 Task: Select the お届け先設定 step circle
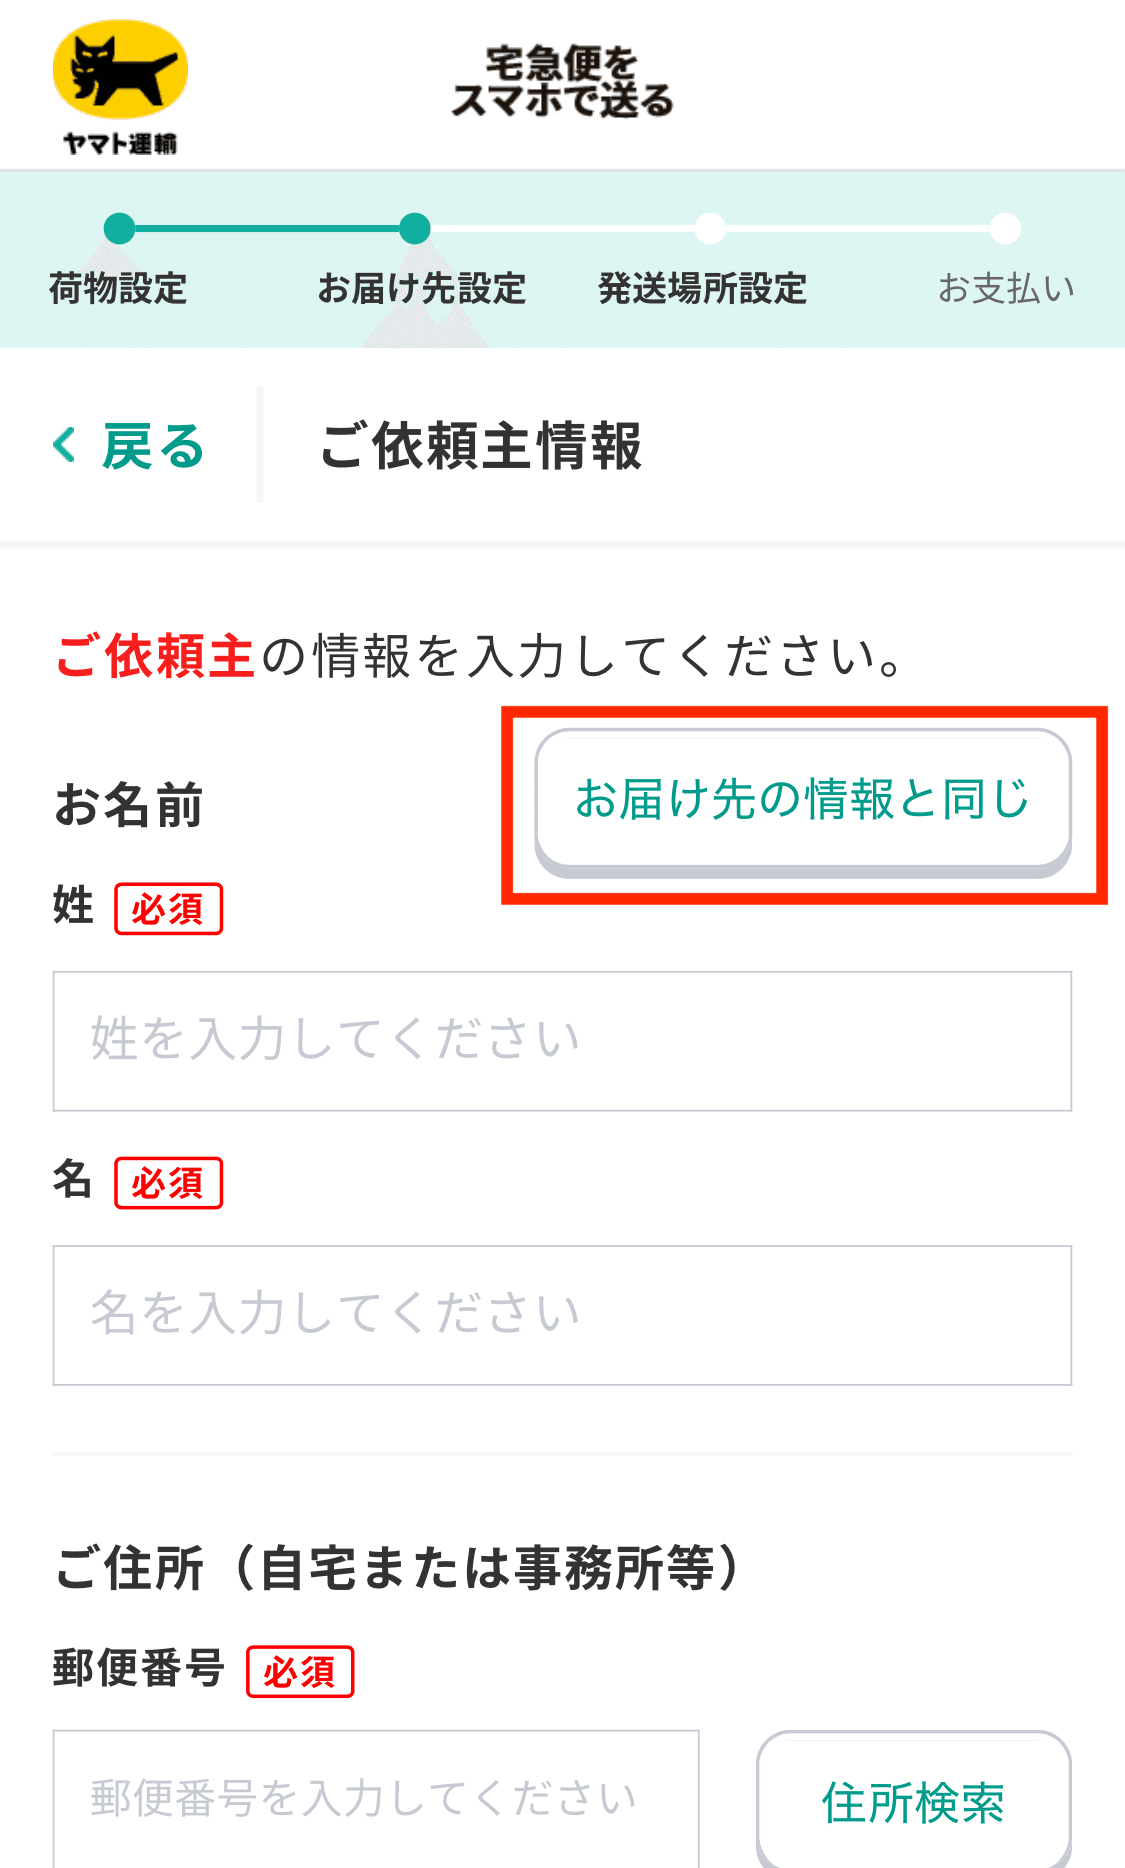point(414,228)
